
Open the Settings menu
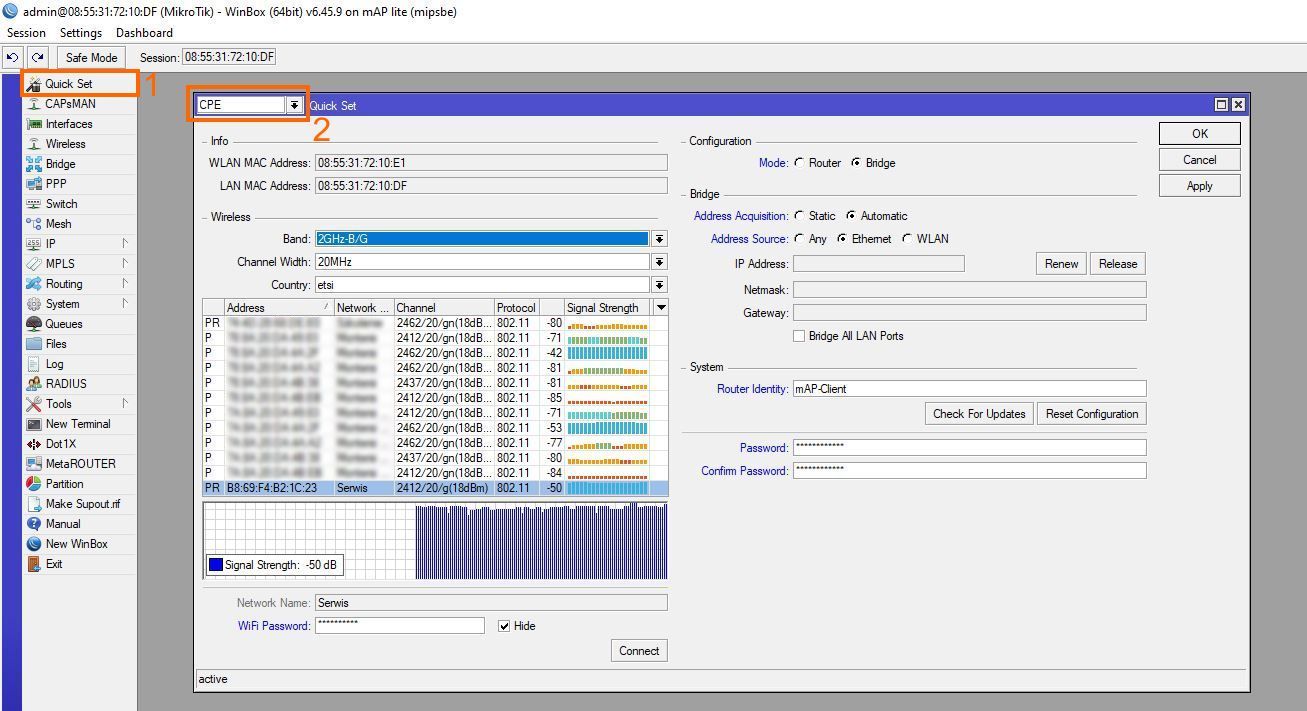(81, 33)
